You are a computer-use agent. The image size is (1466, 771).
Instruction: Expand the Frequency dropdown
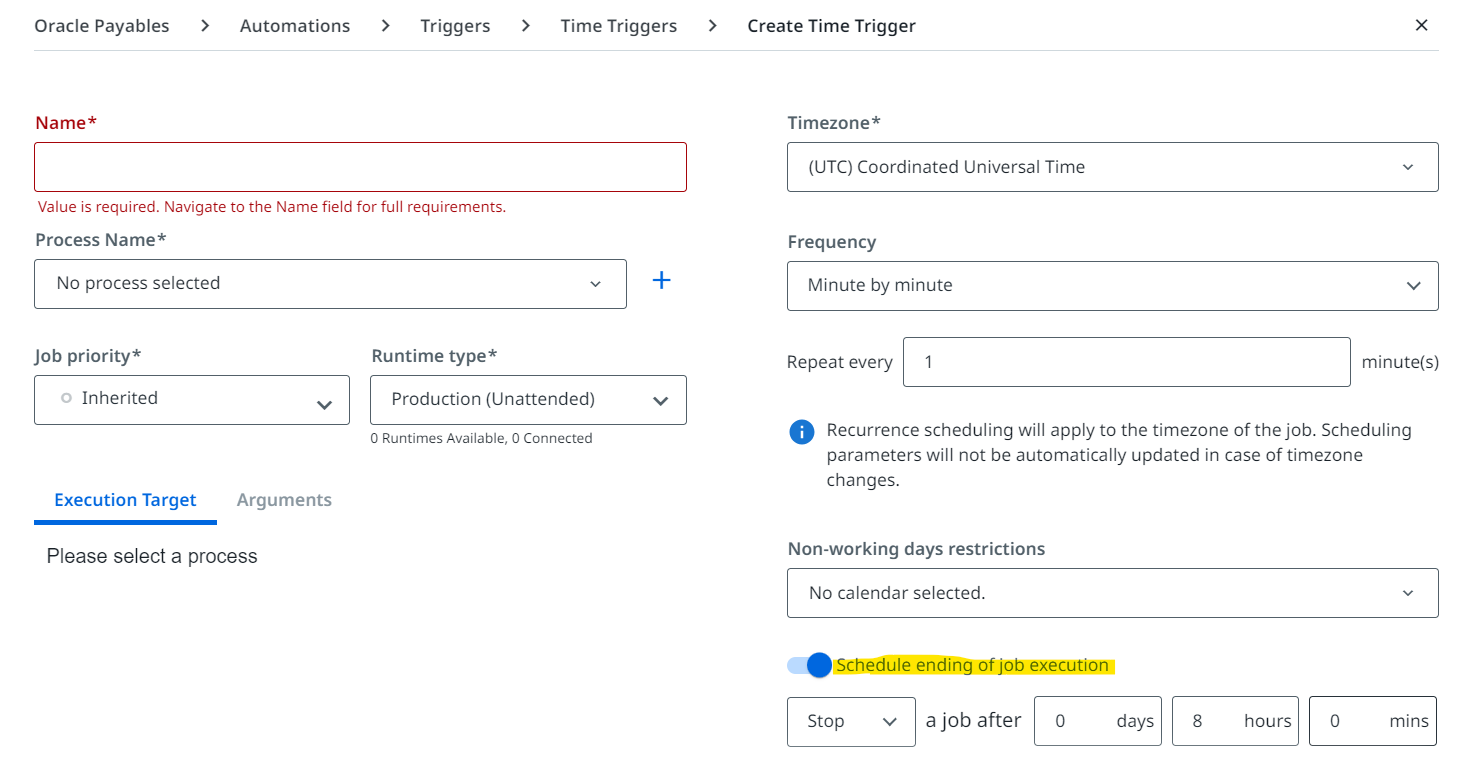point(1112,286)
